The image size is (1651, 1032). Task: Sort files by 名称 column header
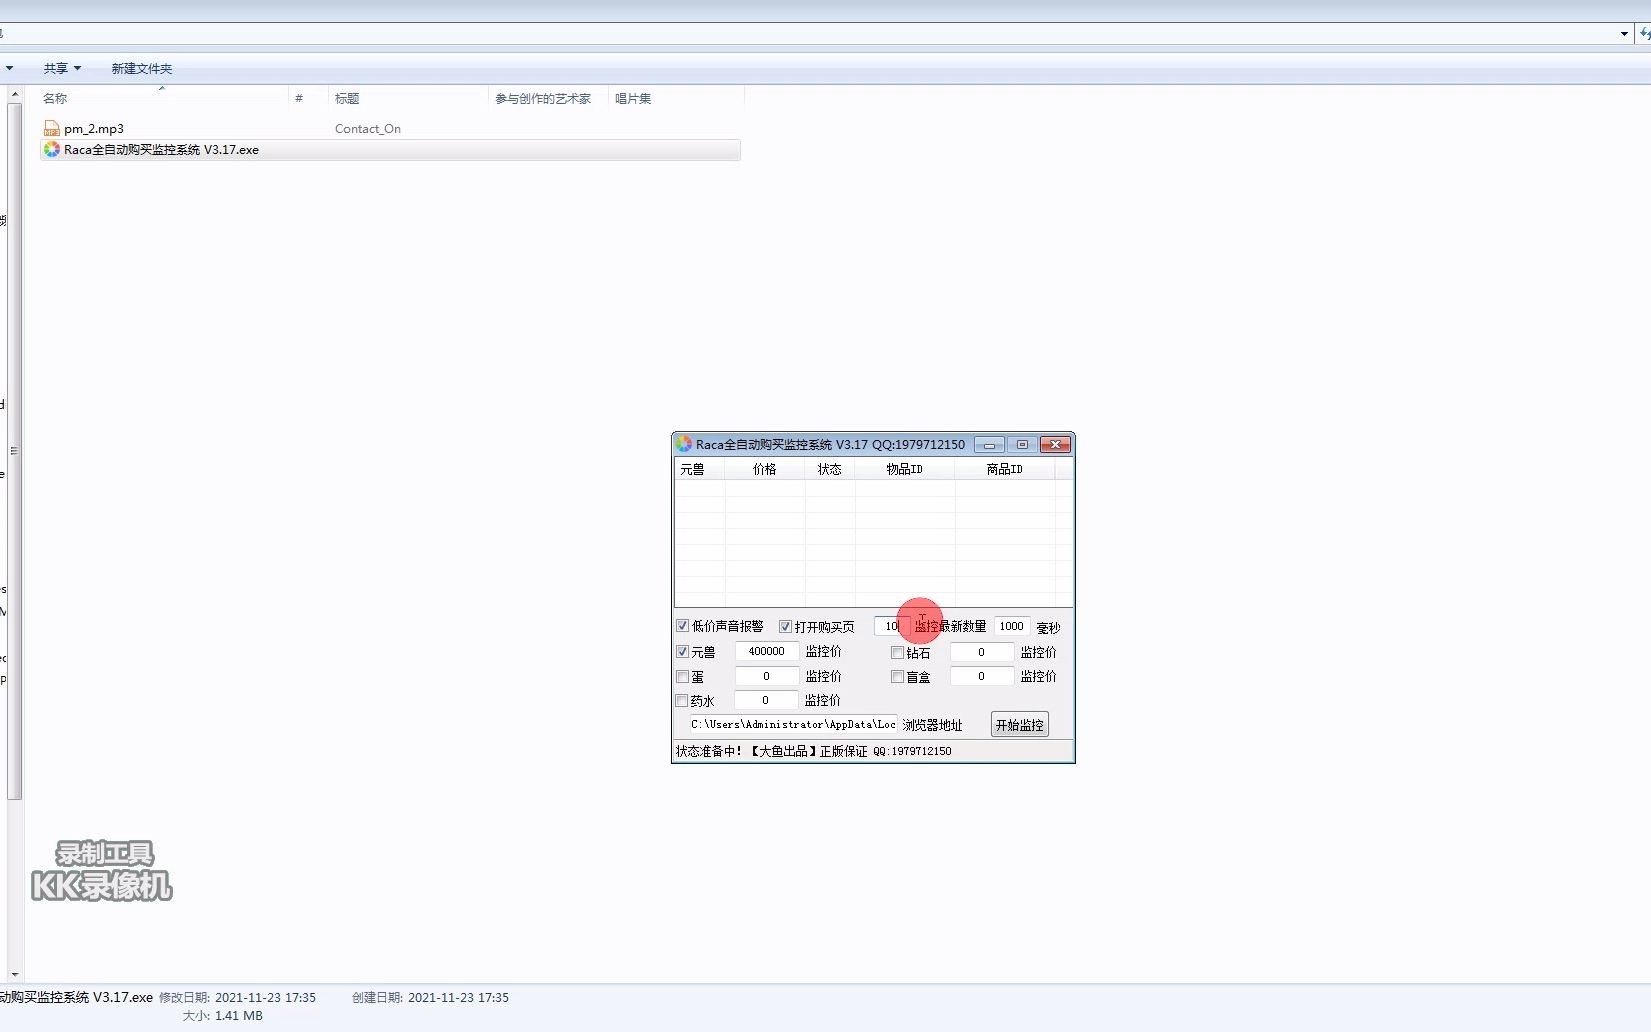tap(162, 98)
